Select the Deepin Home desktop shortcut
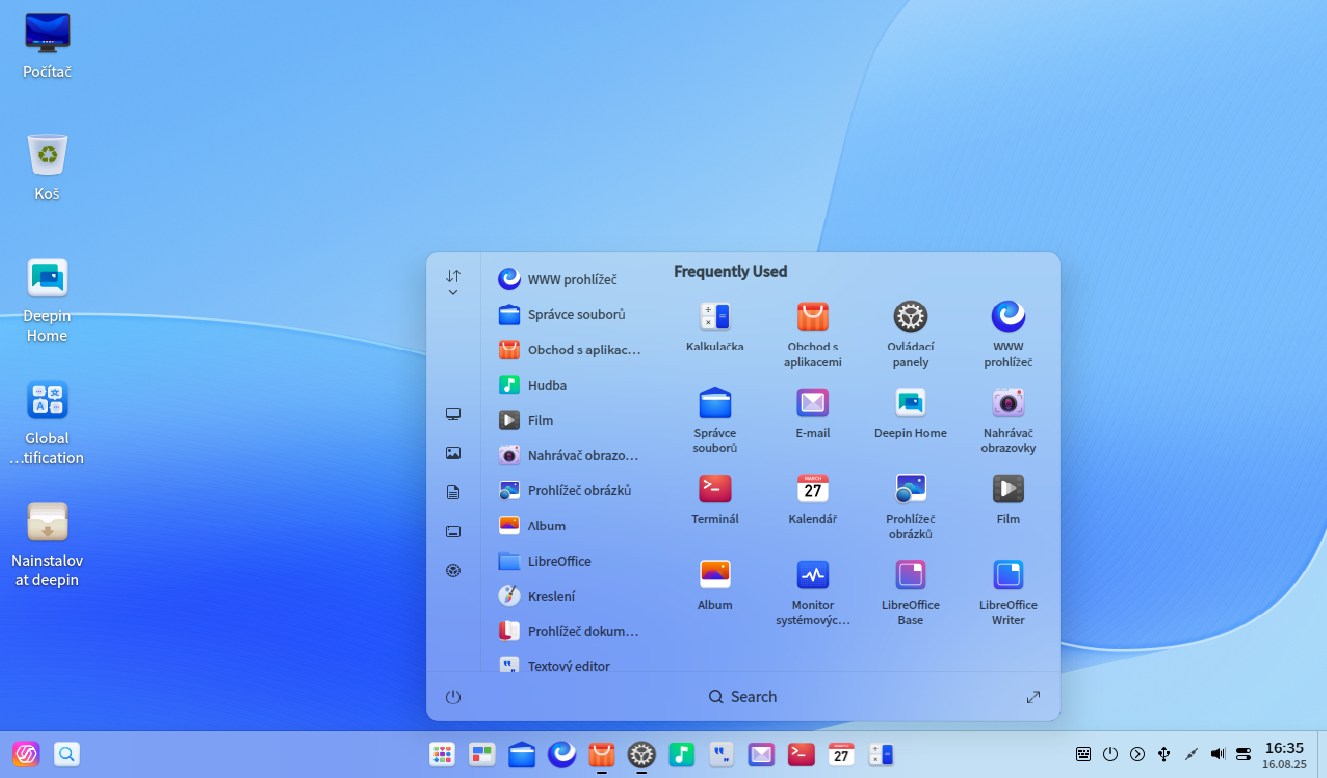 47,300
